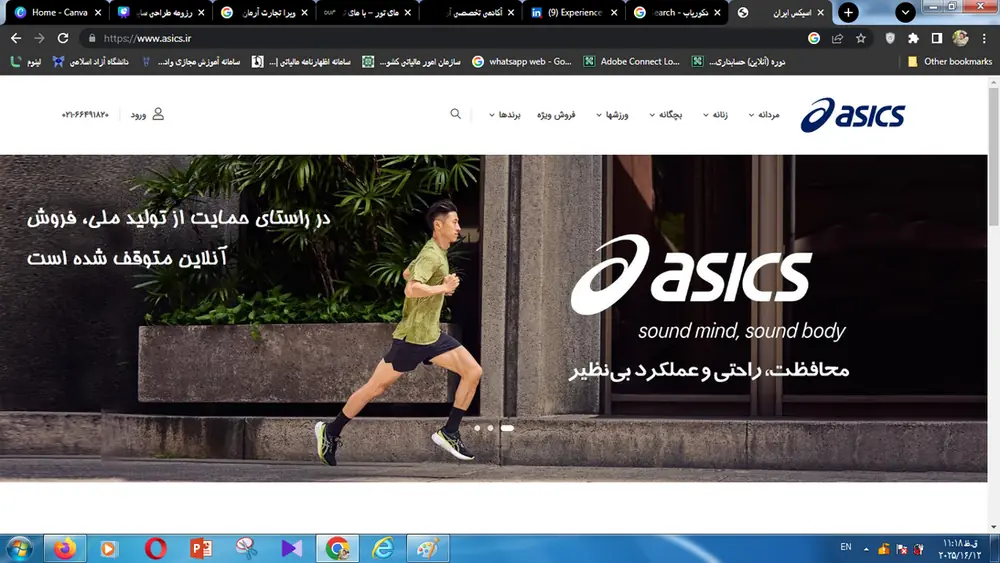Screen dimensions: 1000x563
Task: Click the browser forward arrow
Action: [x=40, y=38]
